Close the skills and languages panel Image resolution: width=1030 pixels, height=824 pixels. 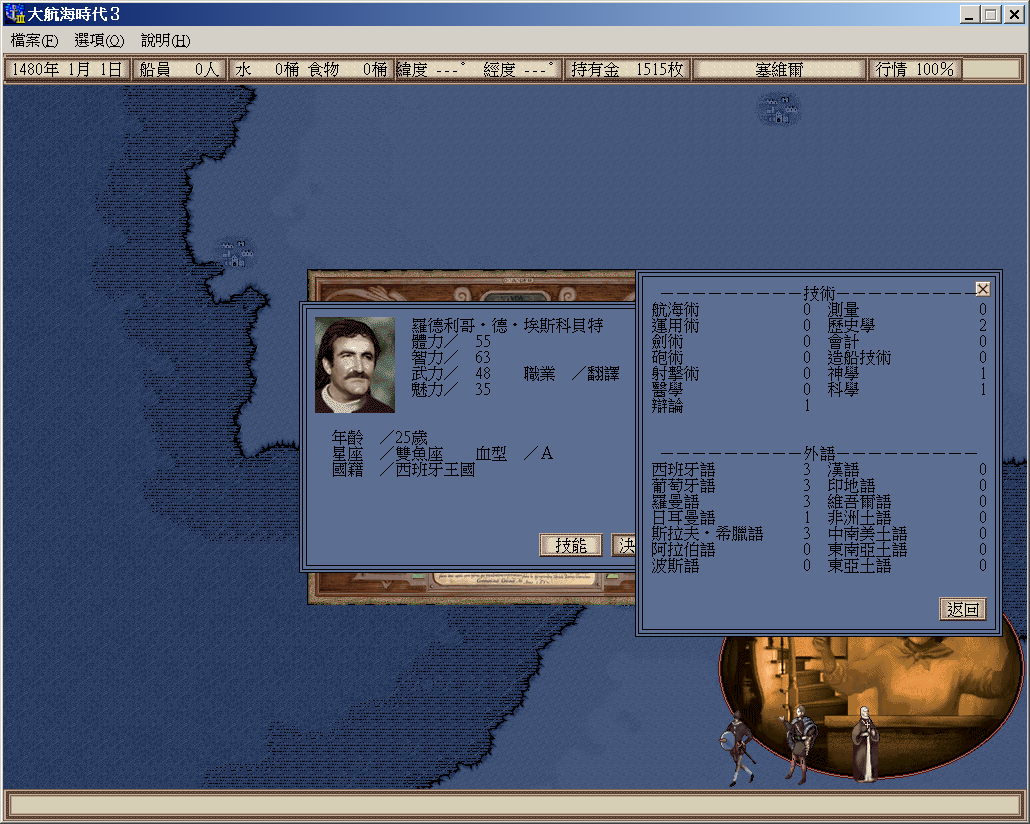[982, 289]
